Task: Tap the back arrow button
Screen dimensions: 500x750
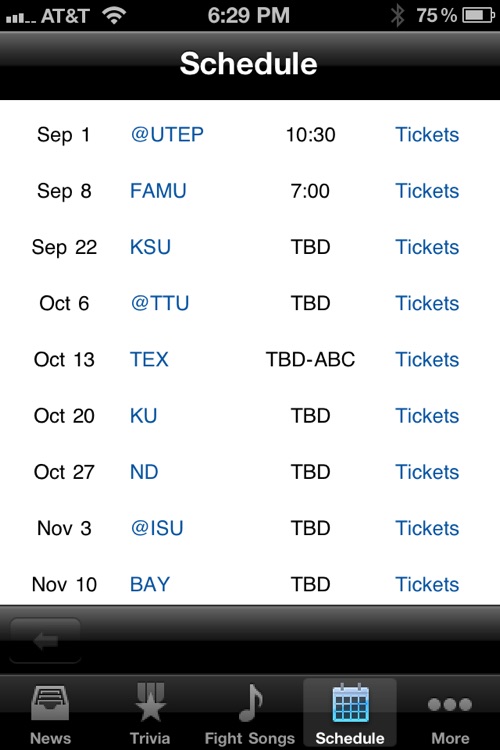Action: click(45, 640)
